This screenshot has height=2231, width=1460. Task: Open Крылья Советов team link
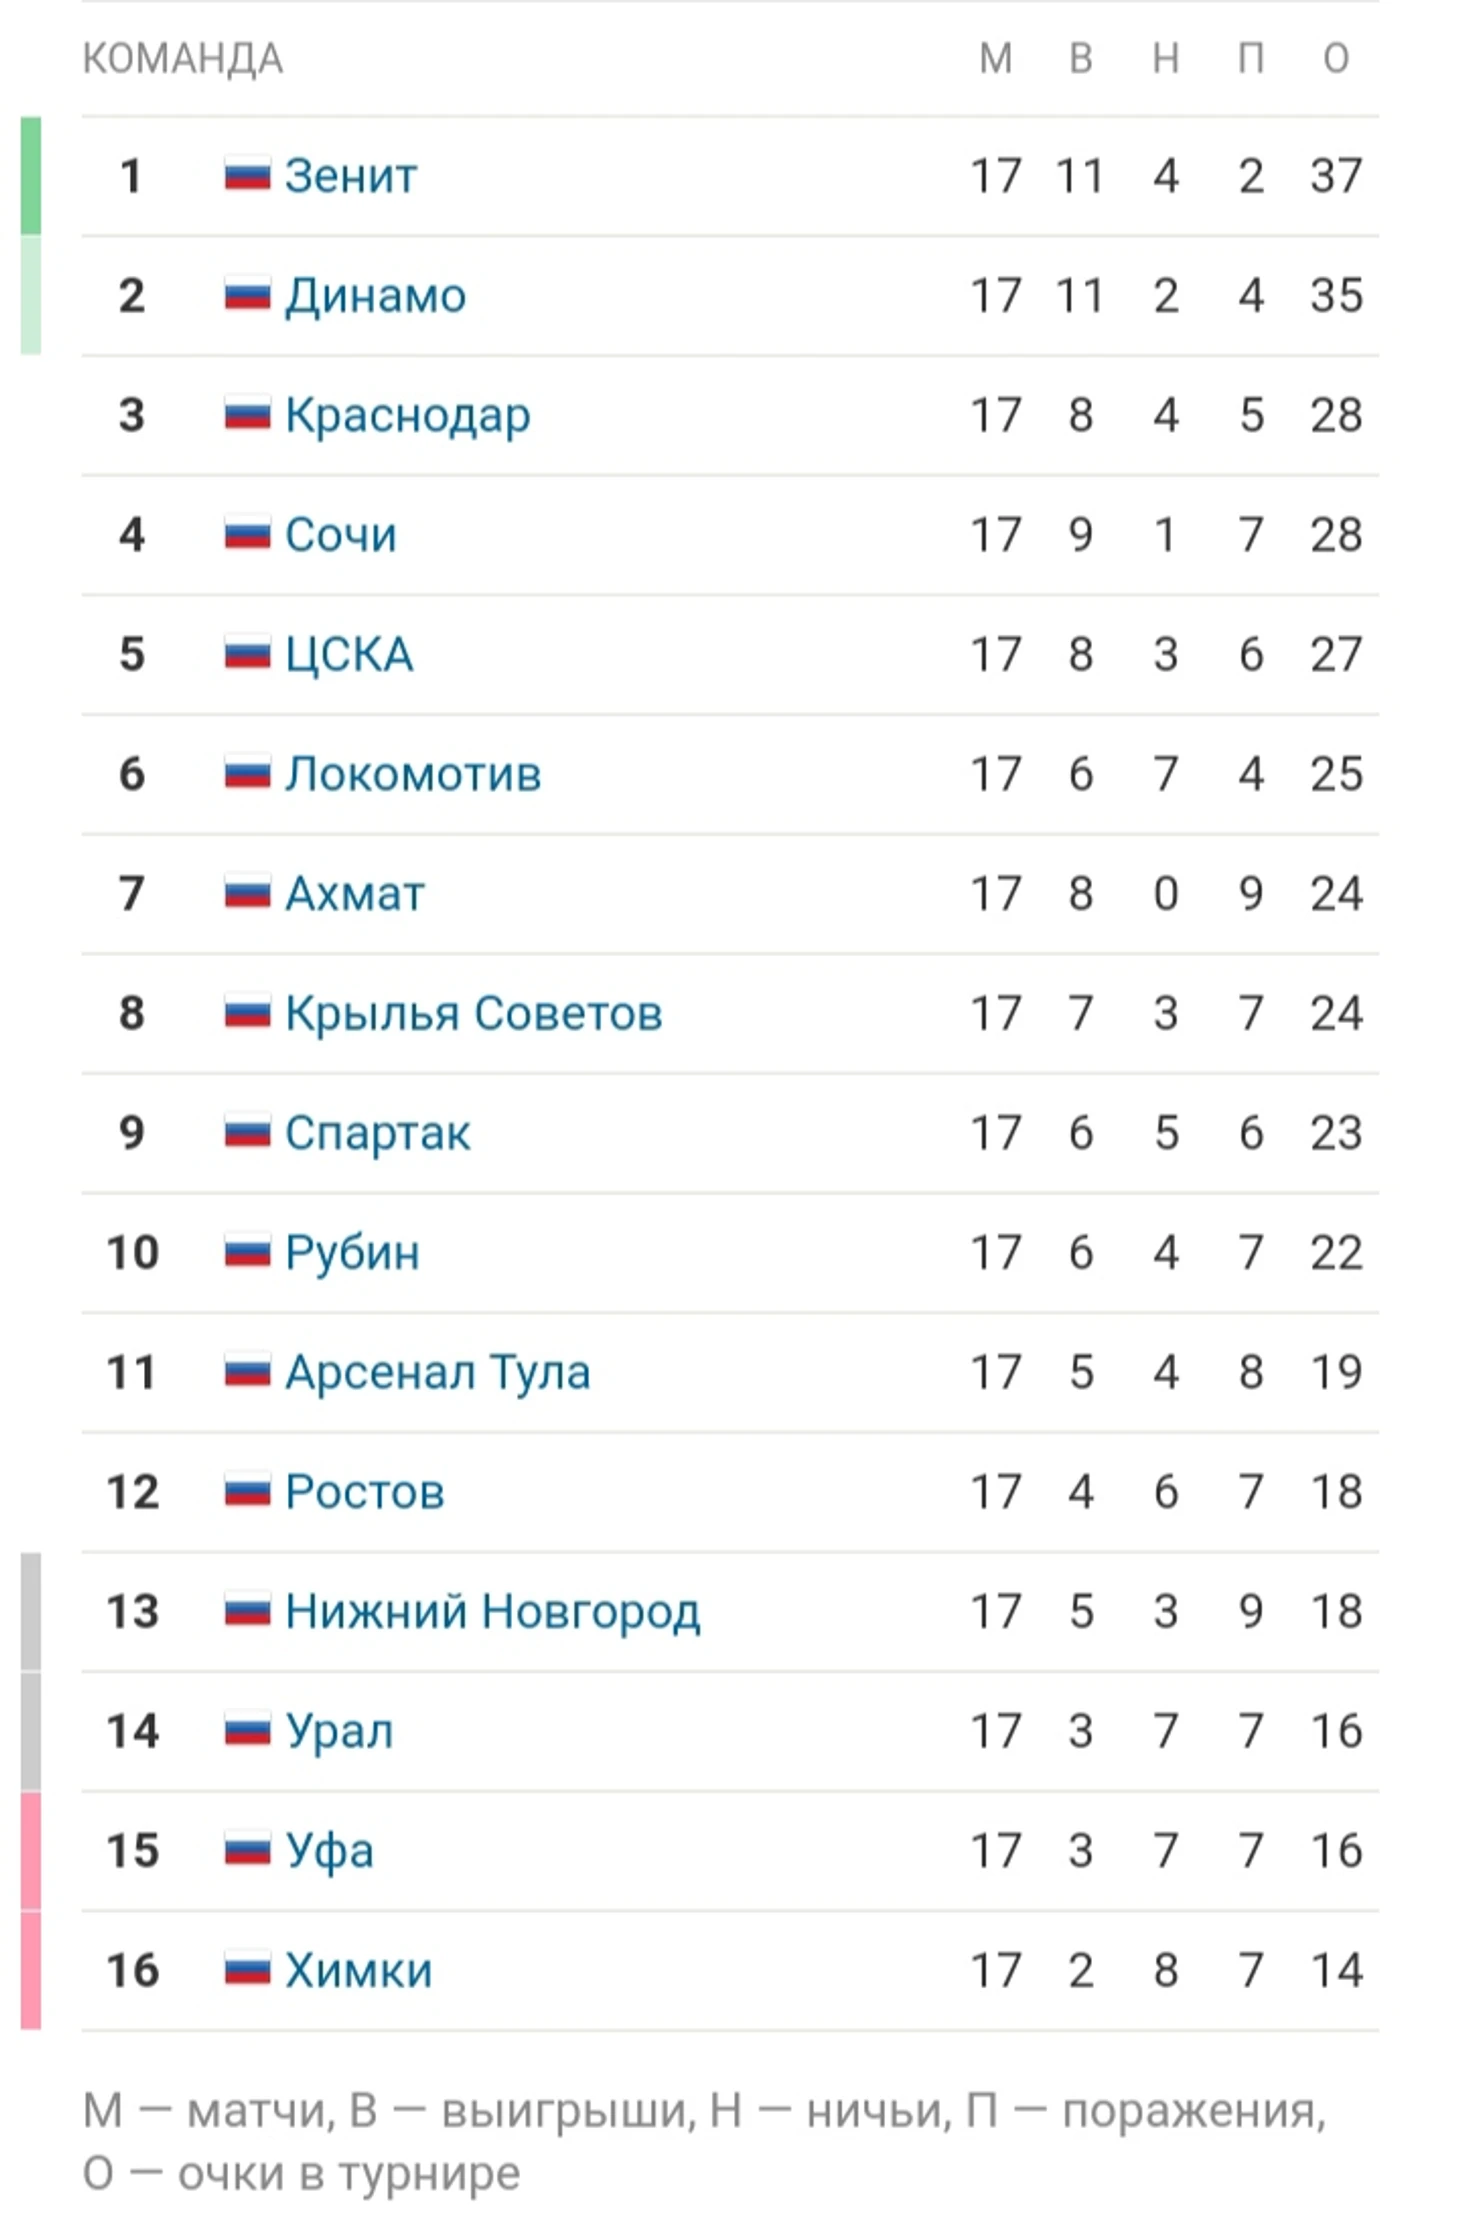click(x=474, y=1014)
